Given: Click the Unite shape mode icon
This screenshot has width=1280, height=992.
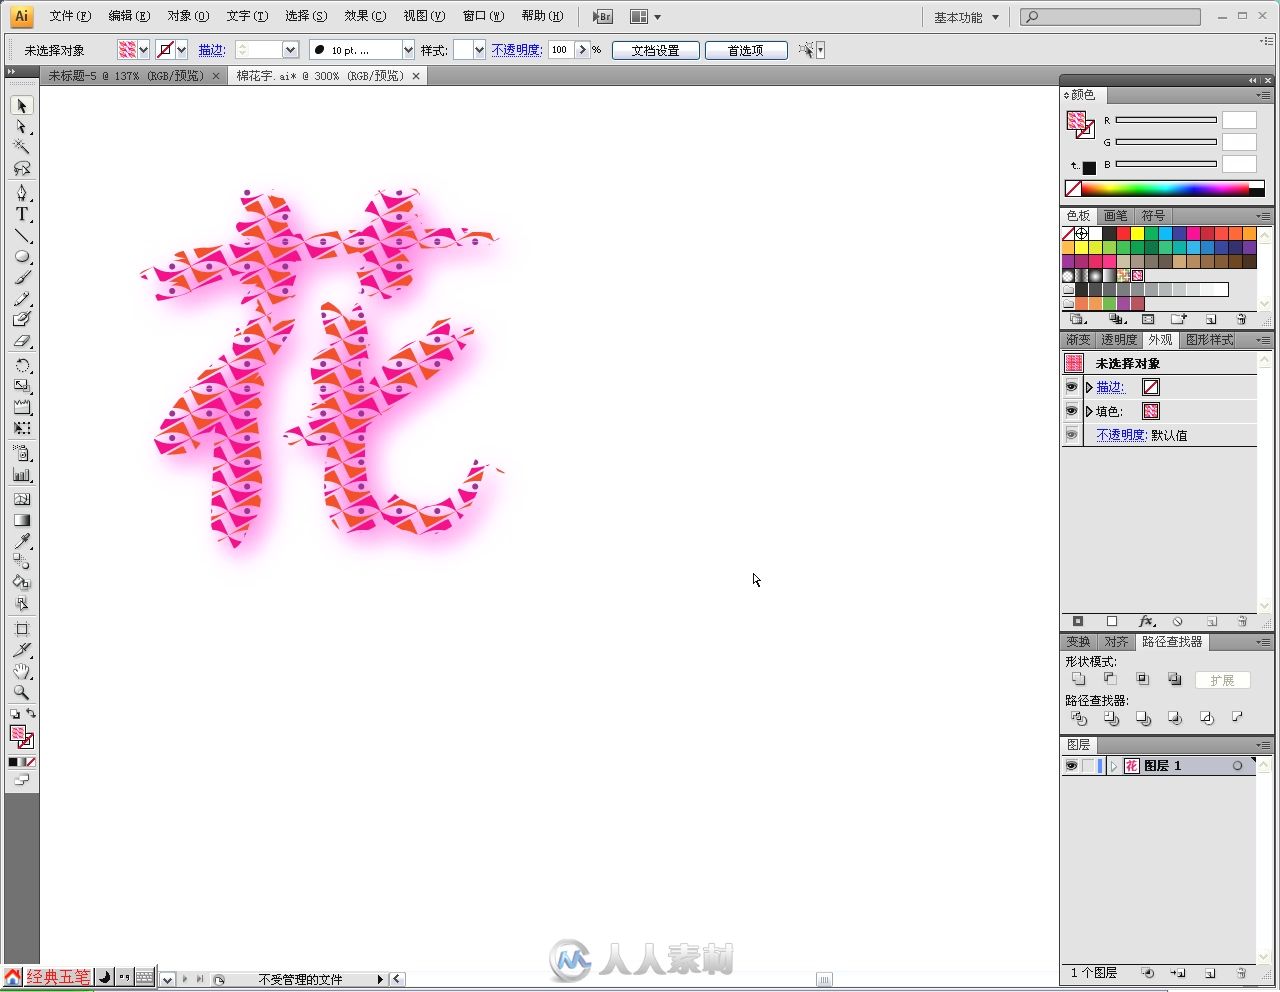Looking at the screenshot, I should tap(1078, 679).
